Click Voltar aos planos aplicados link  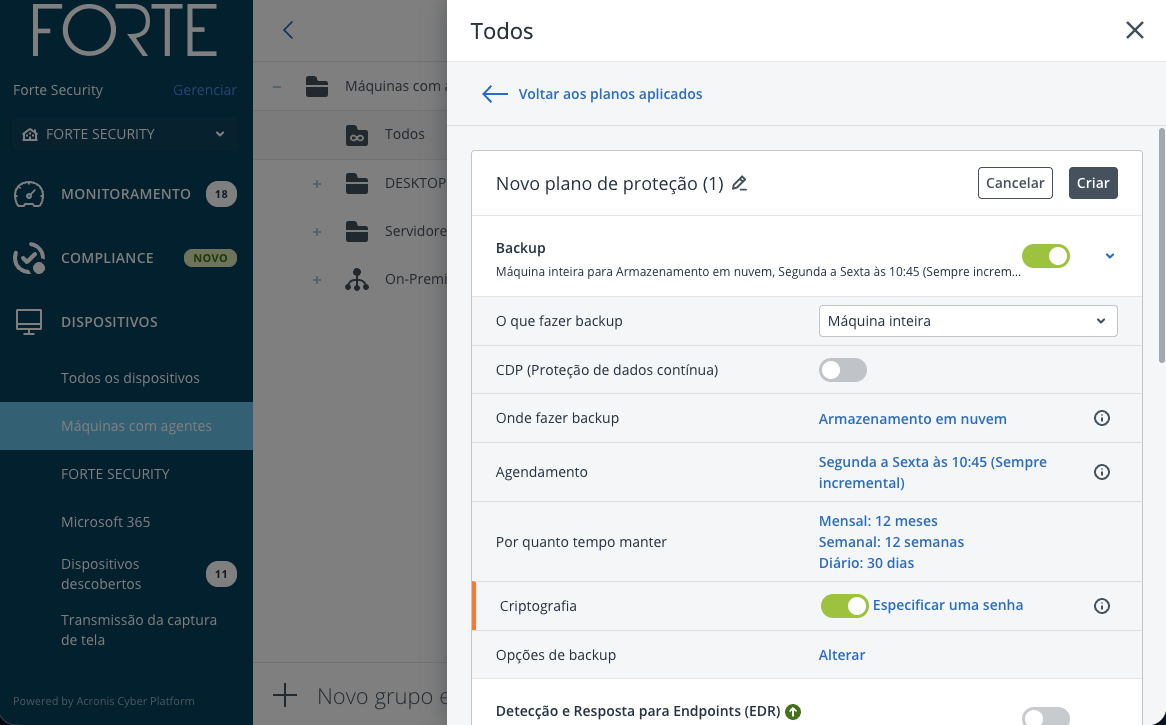tap(610, 94)
